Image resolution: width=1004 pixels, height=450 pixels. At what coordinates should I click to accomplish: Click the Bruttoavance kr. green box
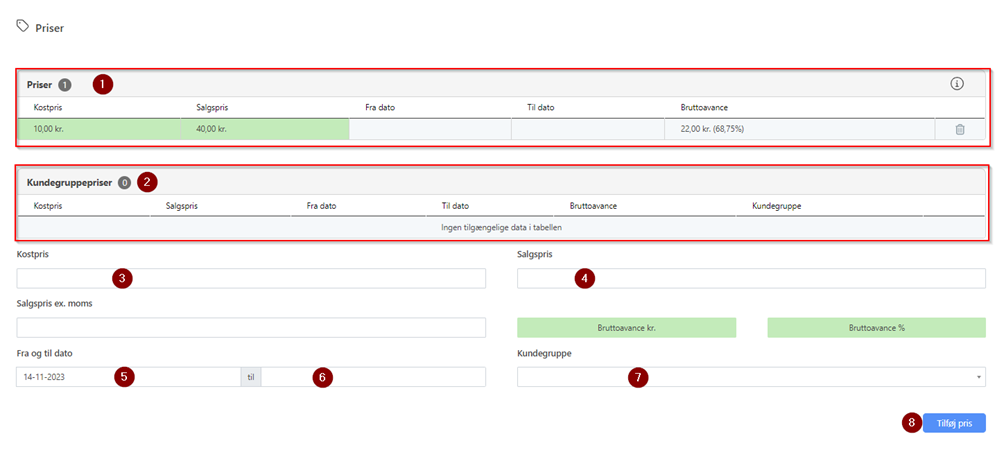[x=626, y=328]
